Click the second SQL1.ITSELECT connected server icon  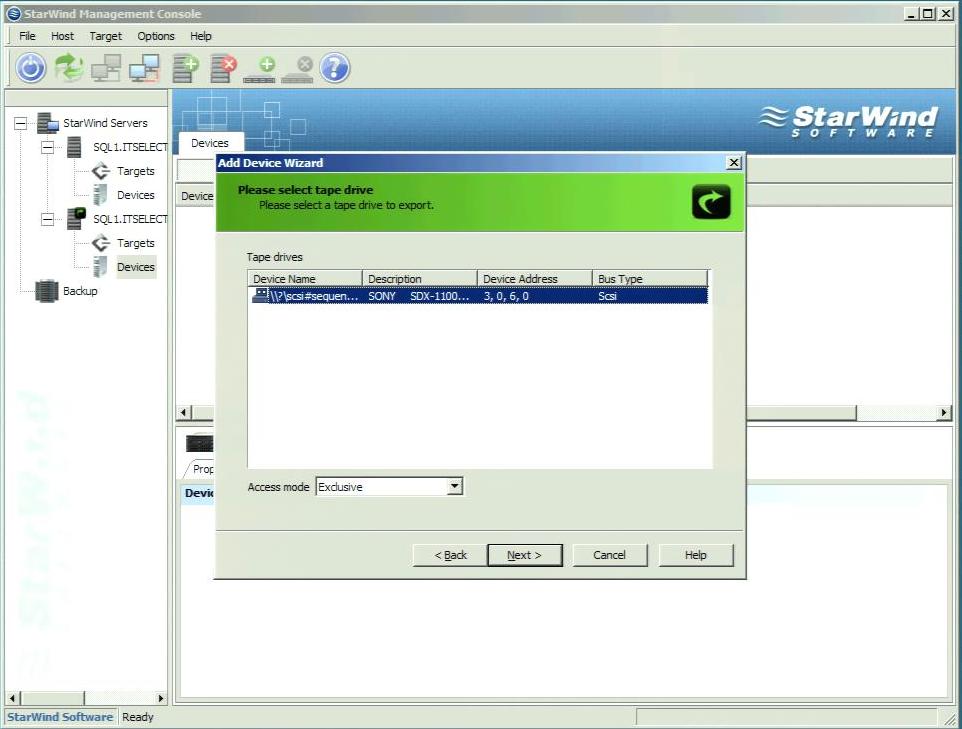76,218
